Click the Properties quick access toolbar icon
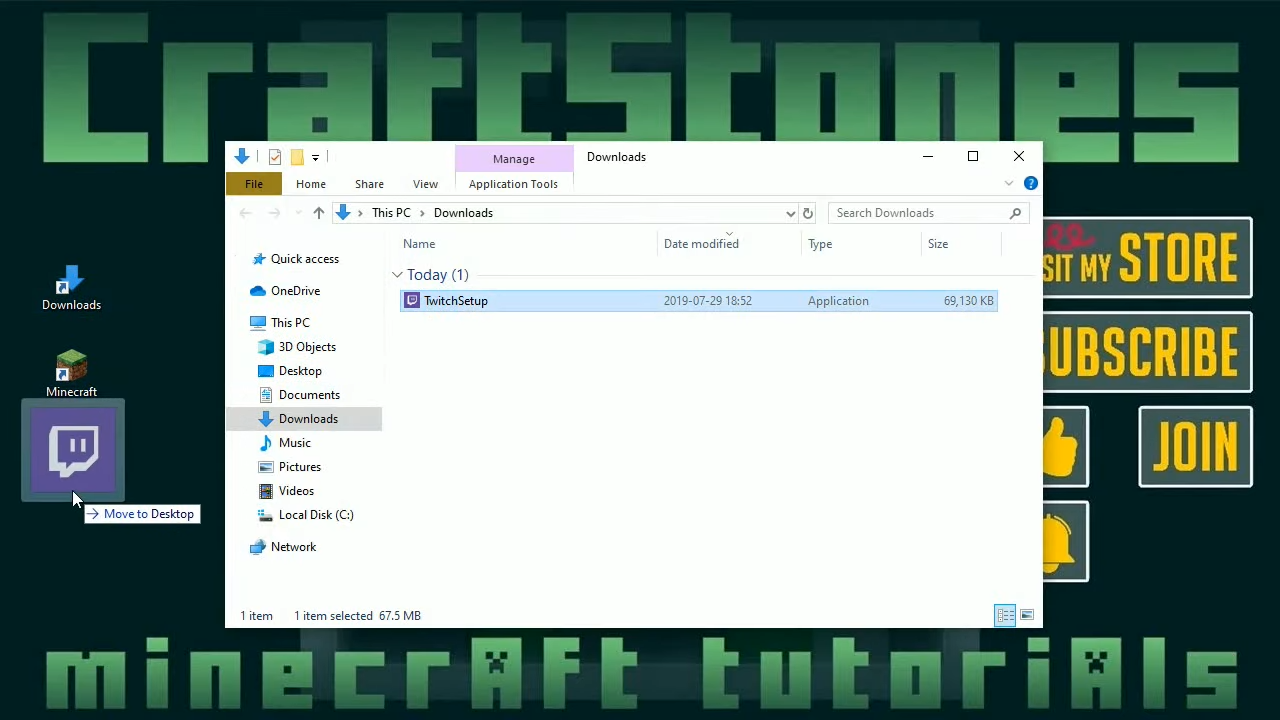 (275, 157)
